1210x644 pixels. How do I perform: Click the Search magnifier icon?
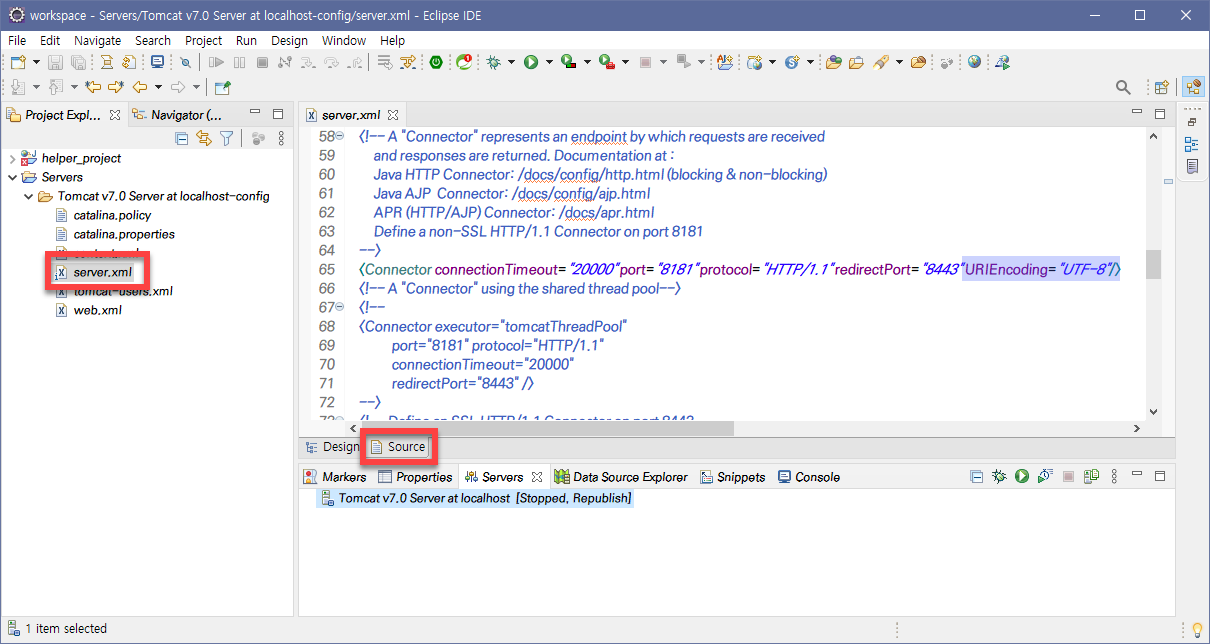pyautogui.click(x=1123, y=88)
